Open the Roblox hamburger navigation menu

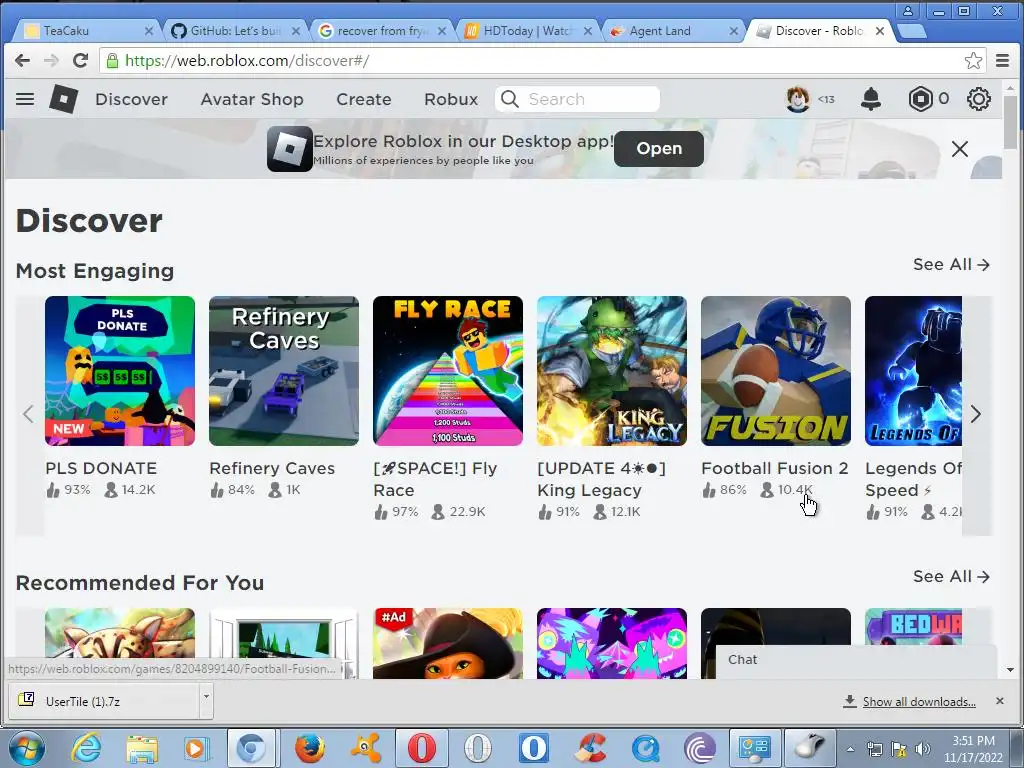(x=25, y=99)
